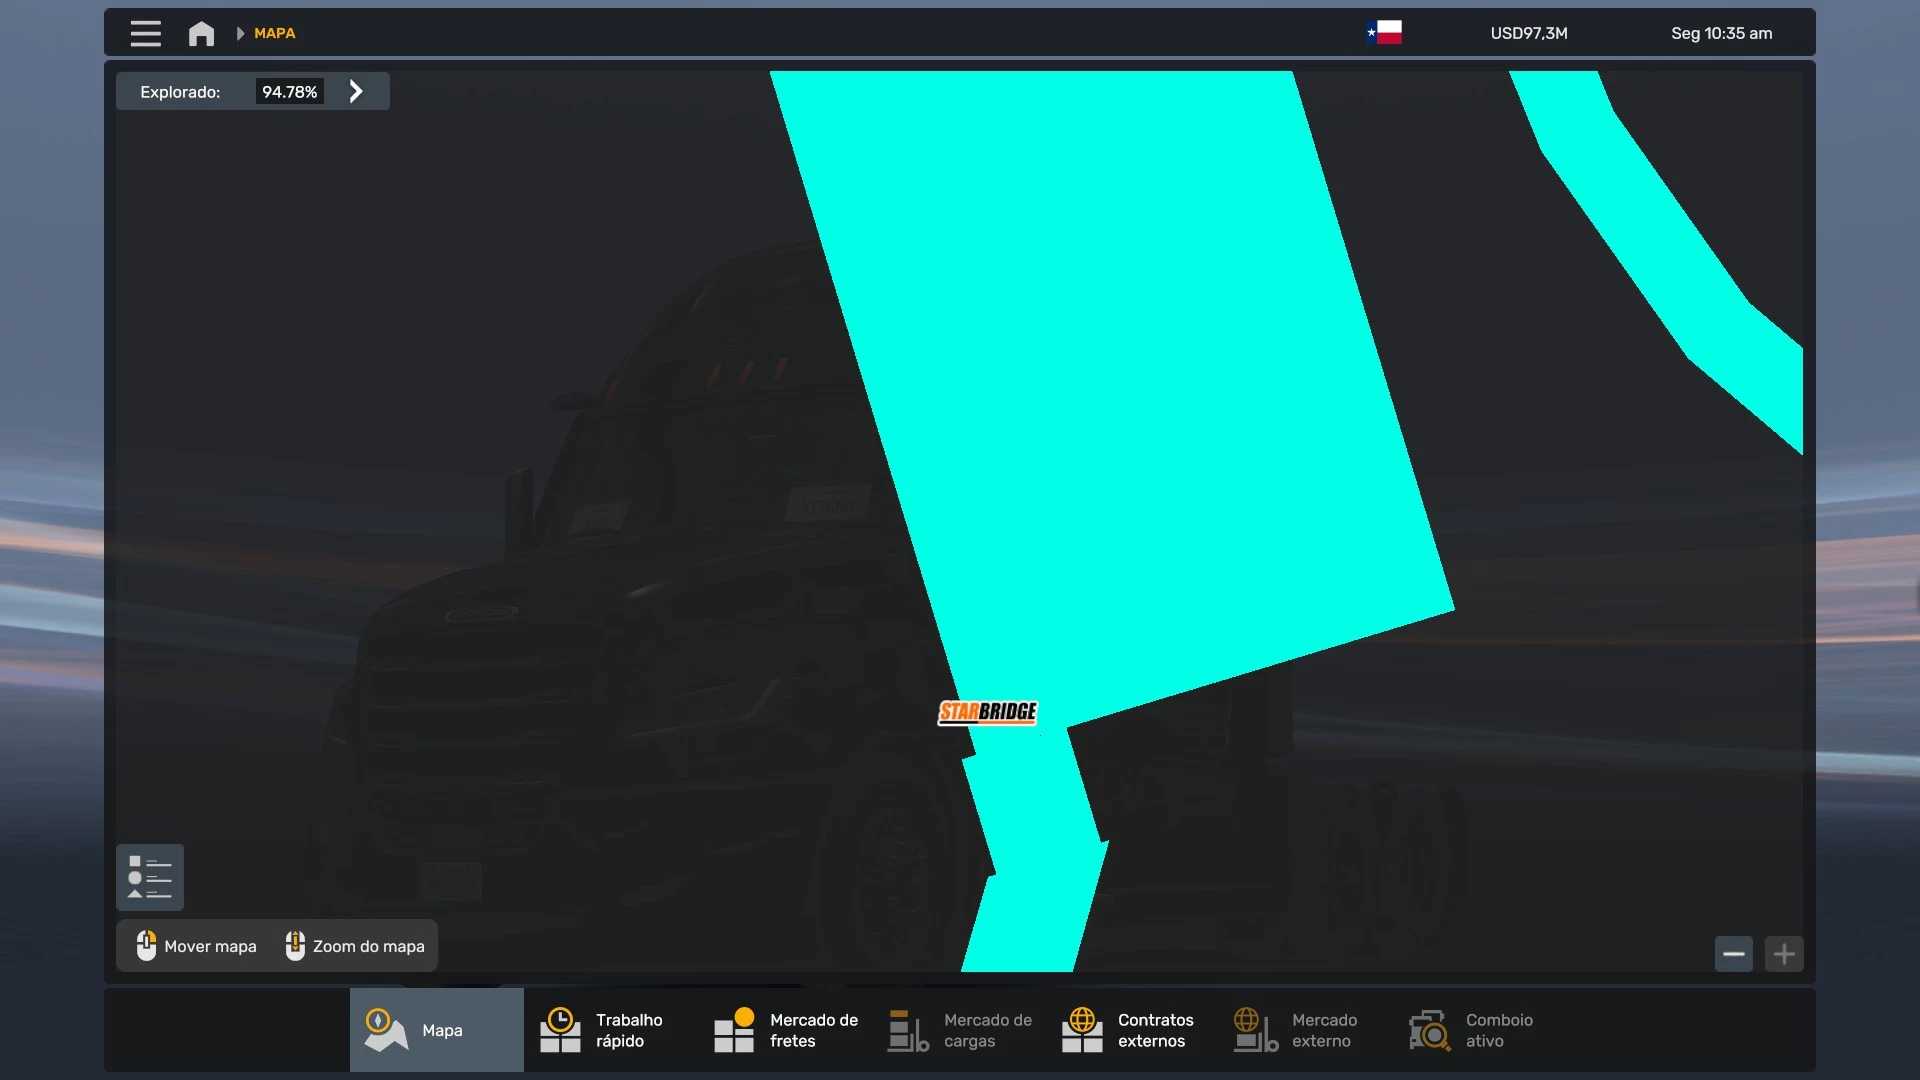Open the Trabalho rápido tab

coord(610,1030)
